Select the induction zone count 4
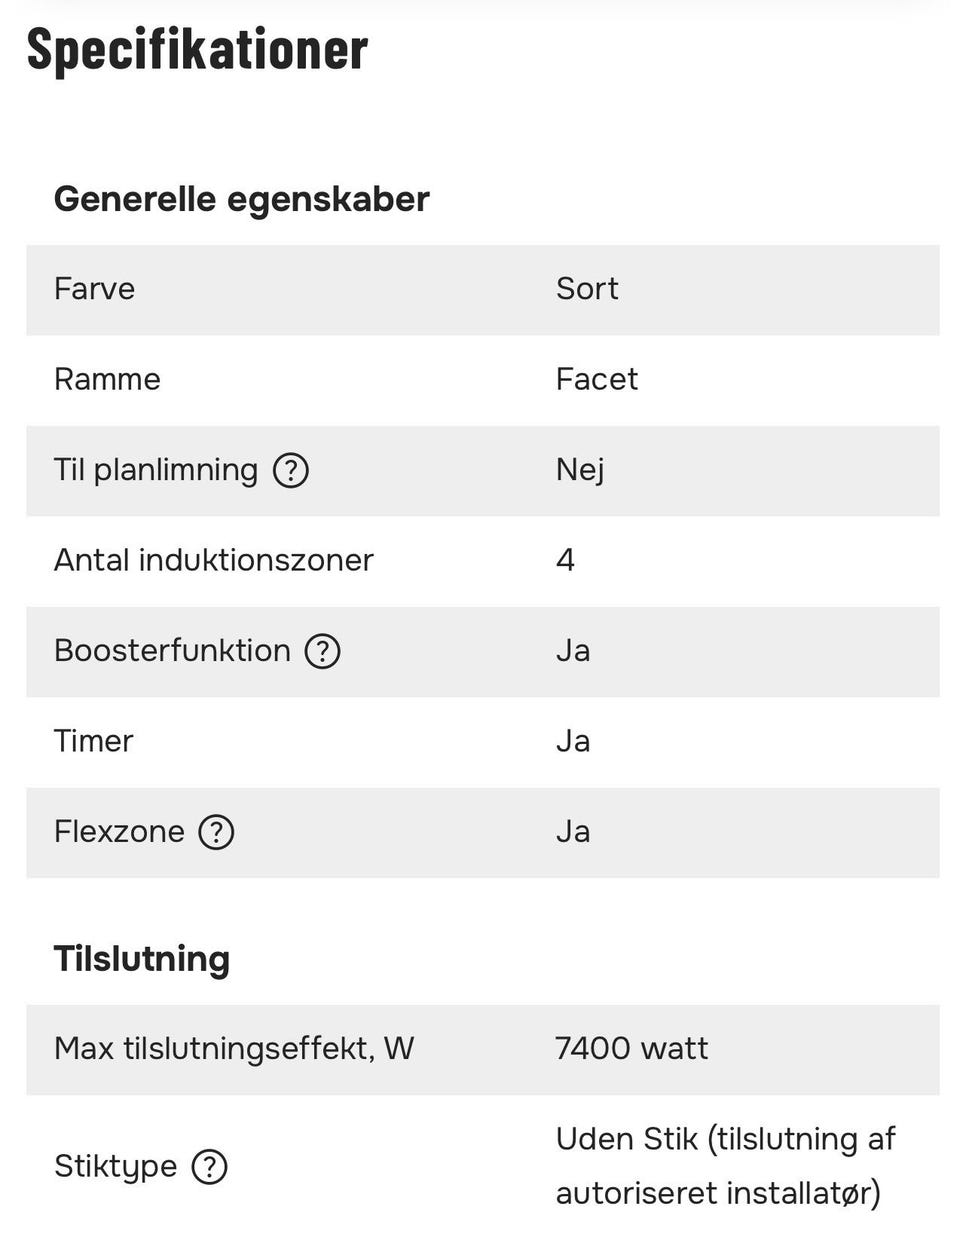The image size is (960, 1246). pyautogui.click(x=565, y=560)
